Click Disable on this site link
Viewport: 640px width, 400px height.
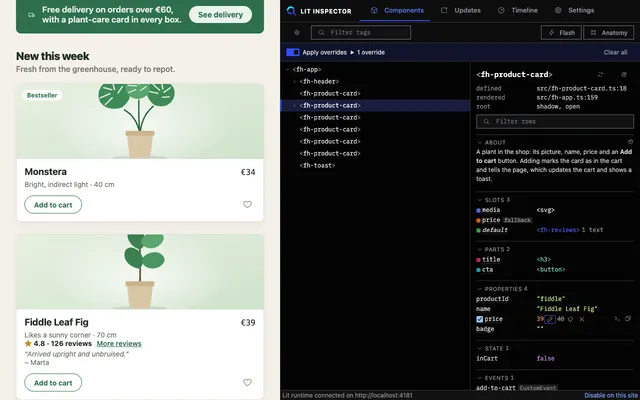pos(611,395)
